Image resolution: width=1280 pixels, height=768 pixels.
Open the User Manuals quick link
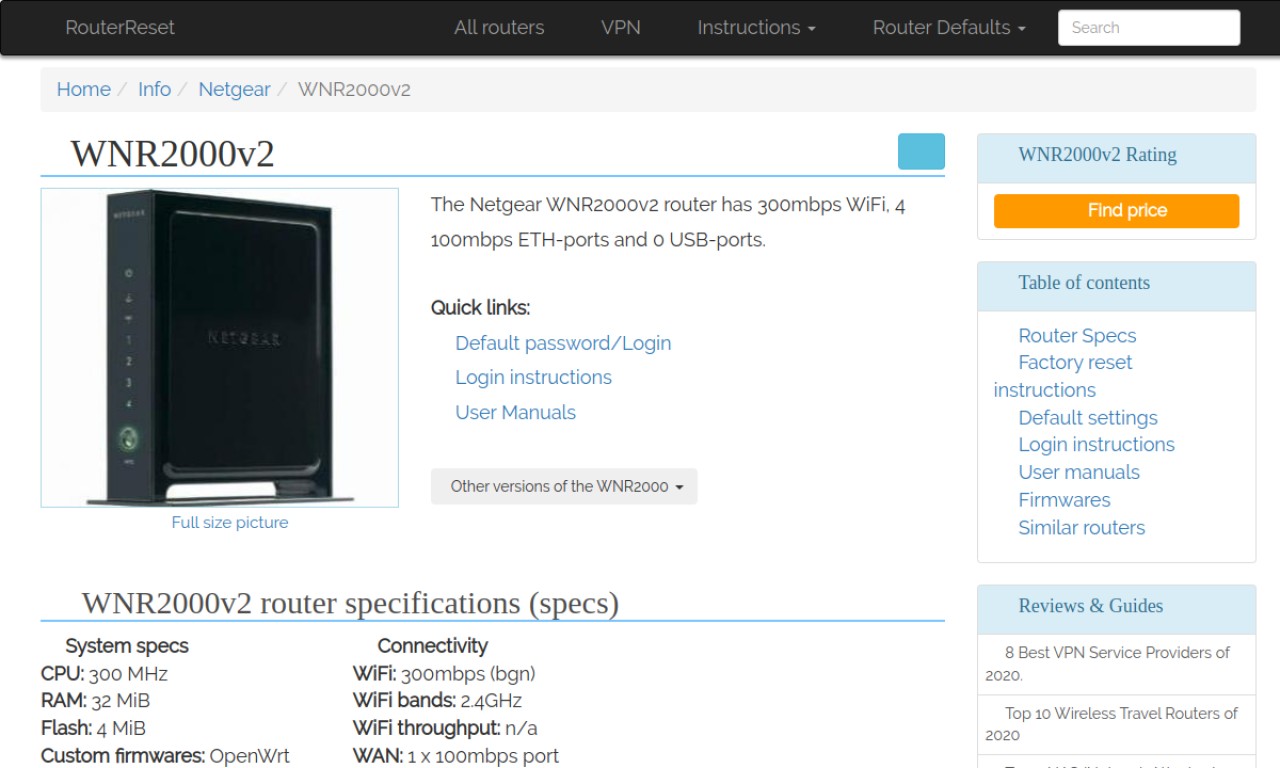(515, 412)
